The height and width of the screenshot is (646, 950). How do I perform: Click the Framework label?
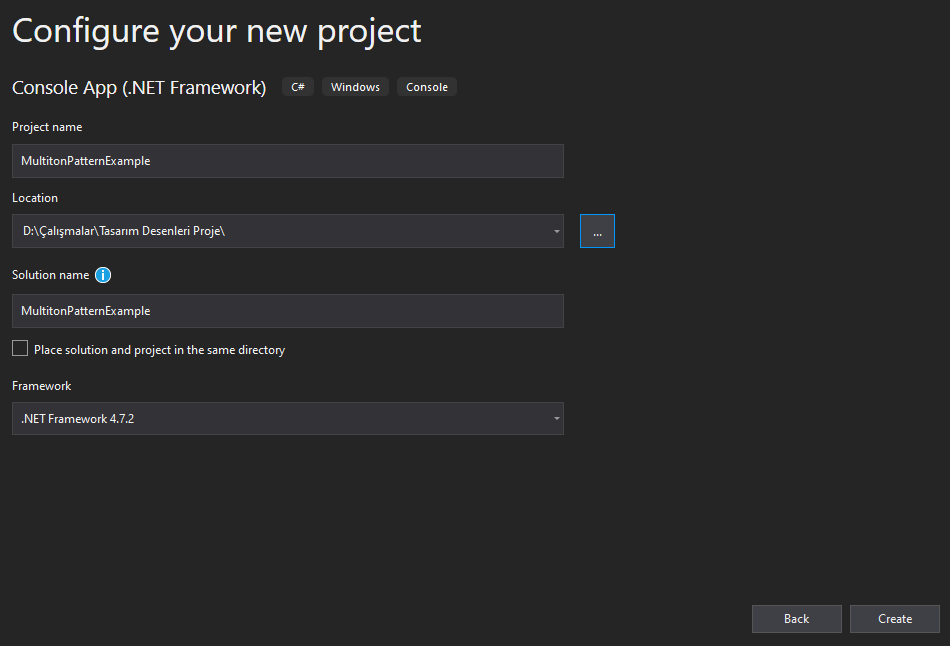[42, 385]
